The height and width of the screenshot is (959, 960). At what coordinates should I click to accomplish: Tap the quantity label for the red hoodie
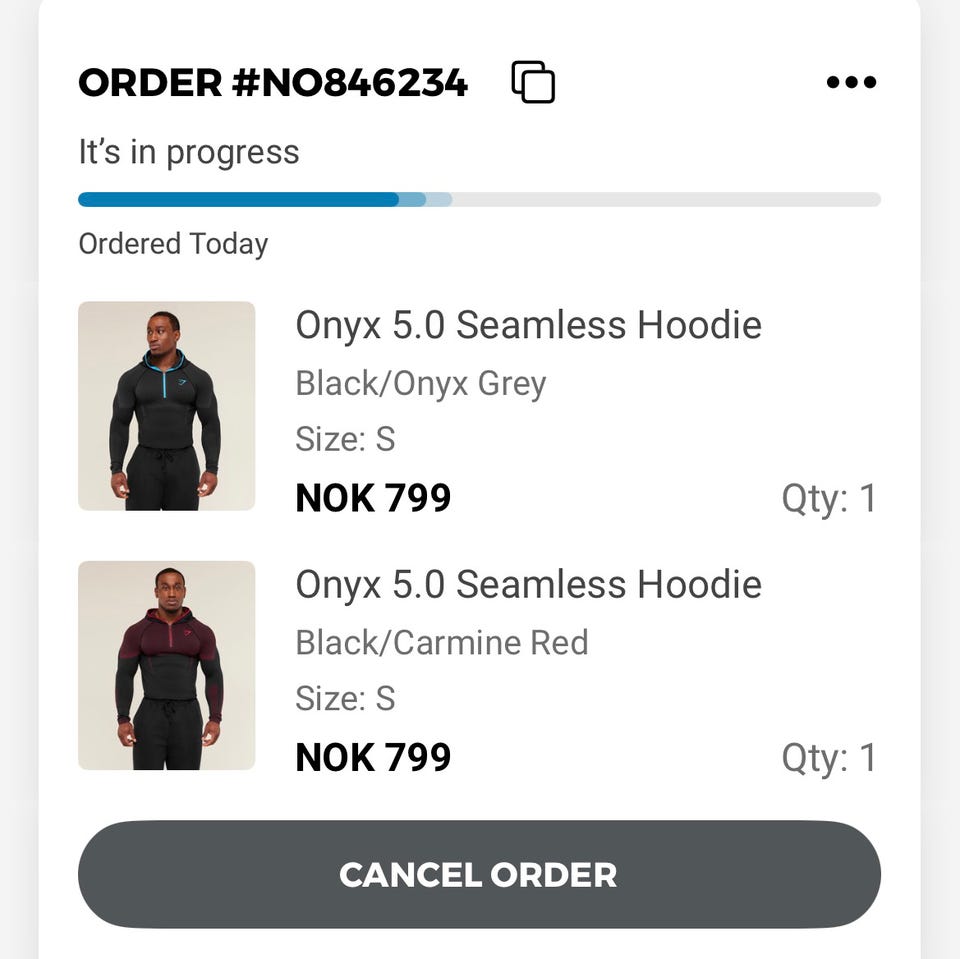tap(828, 758)
